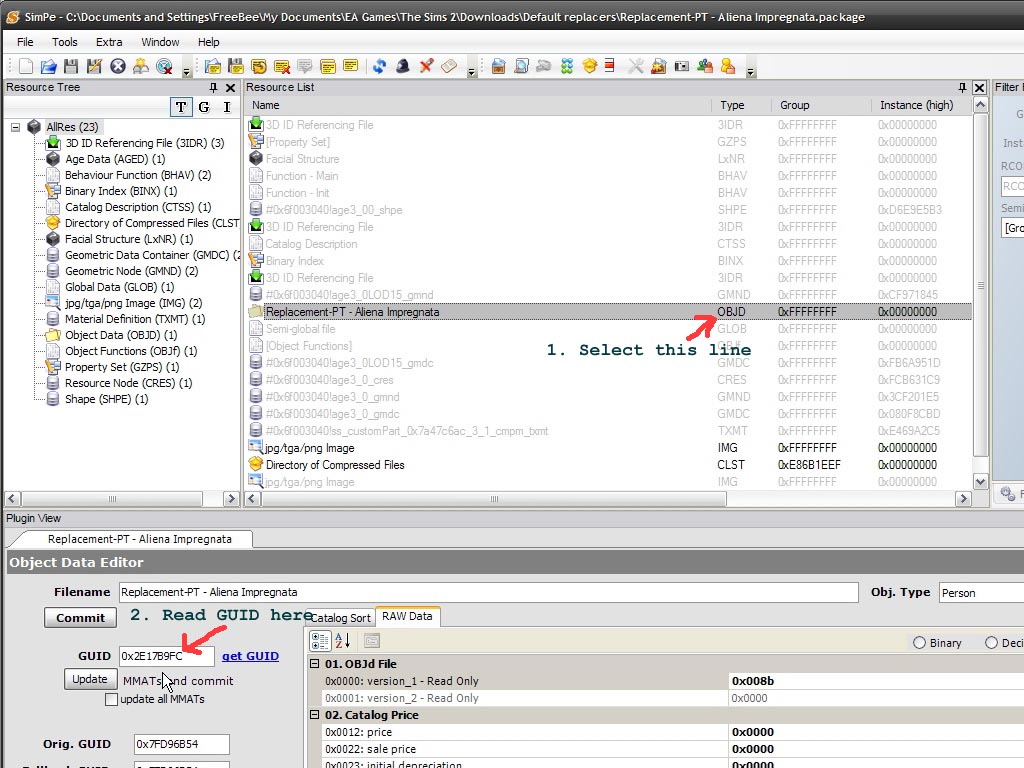Open the Extra menu
1024x768 pixels.
[109, 42]
